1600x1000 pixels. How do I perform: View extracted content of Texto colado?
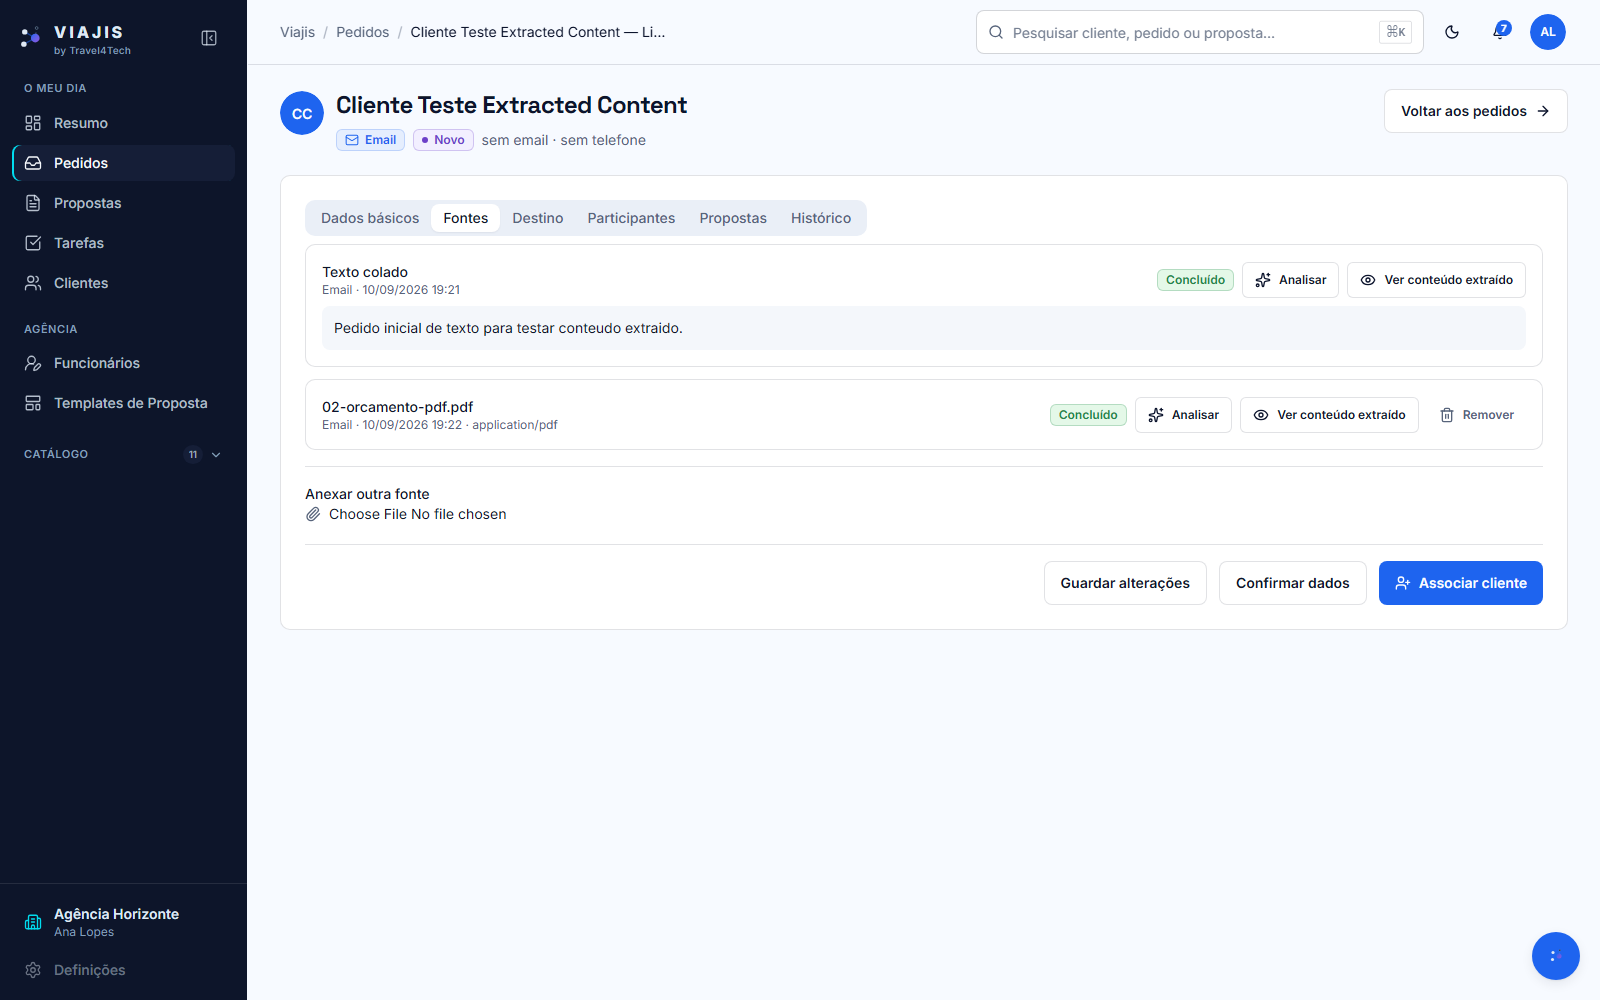(1436, 280)
